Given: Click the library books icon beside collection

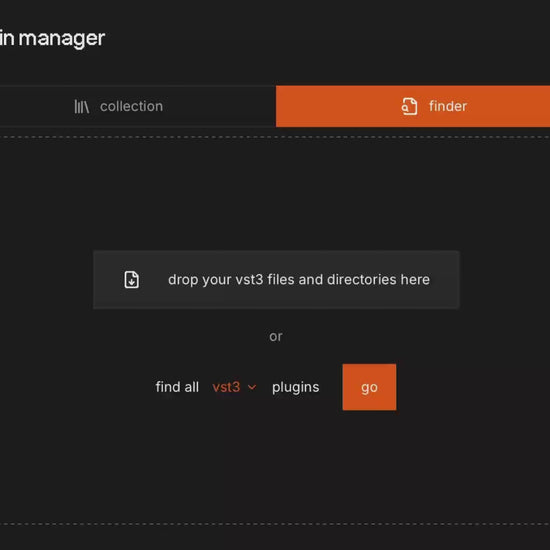Looking at the screenshot, I should click(x=81, y=107).
